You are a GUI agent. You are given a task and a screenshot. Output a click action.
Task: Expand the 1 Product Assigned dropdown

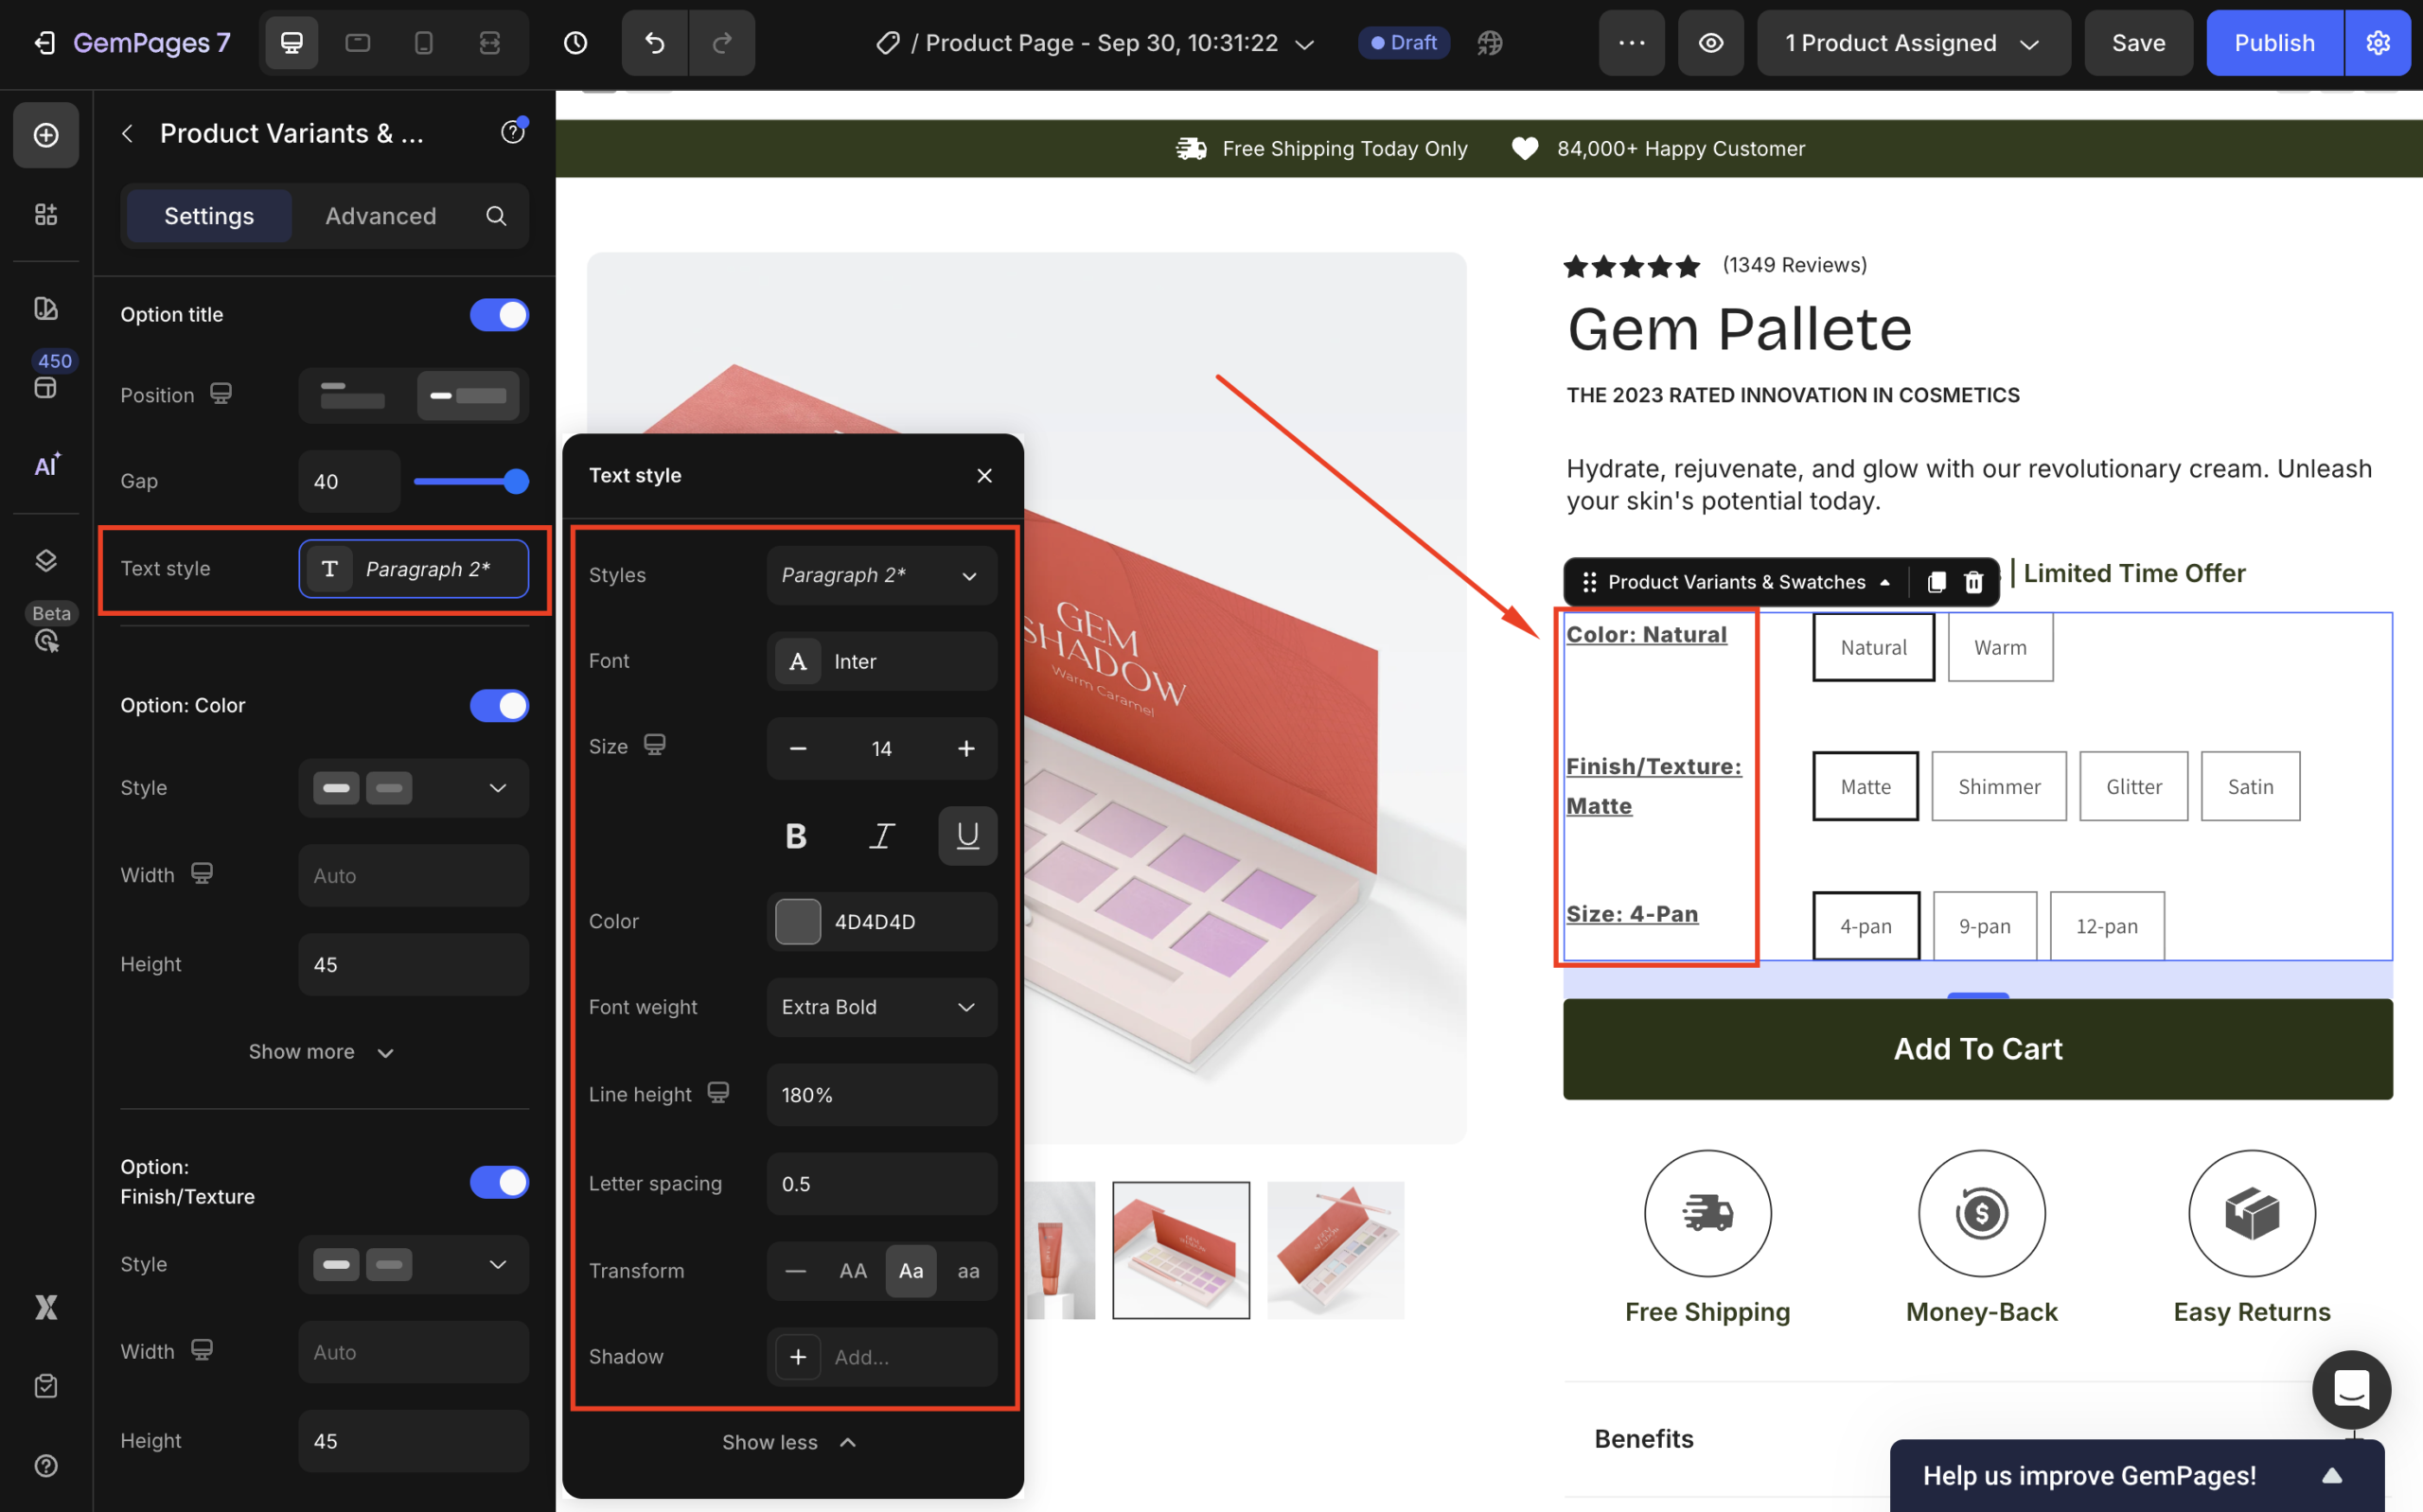[1912, 43]
